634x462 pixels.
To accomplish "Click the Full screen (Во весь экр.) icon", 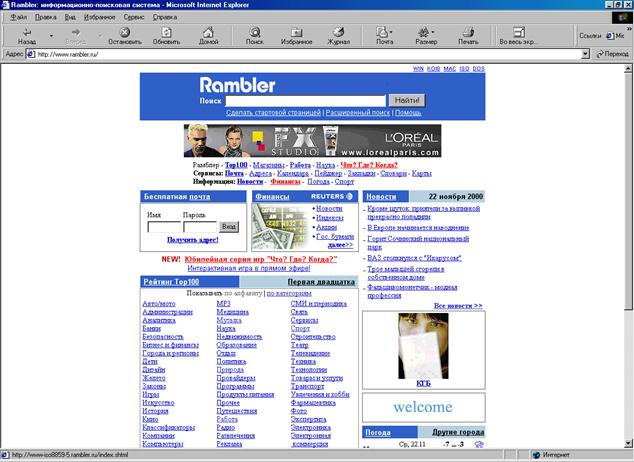I will pos(519,32).
